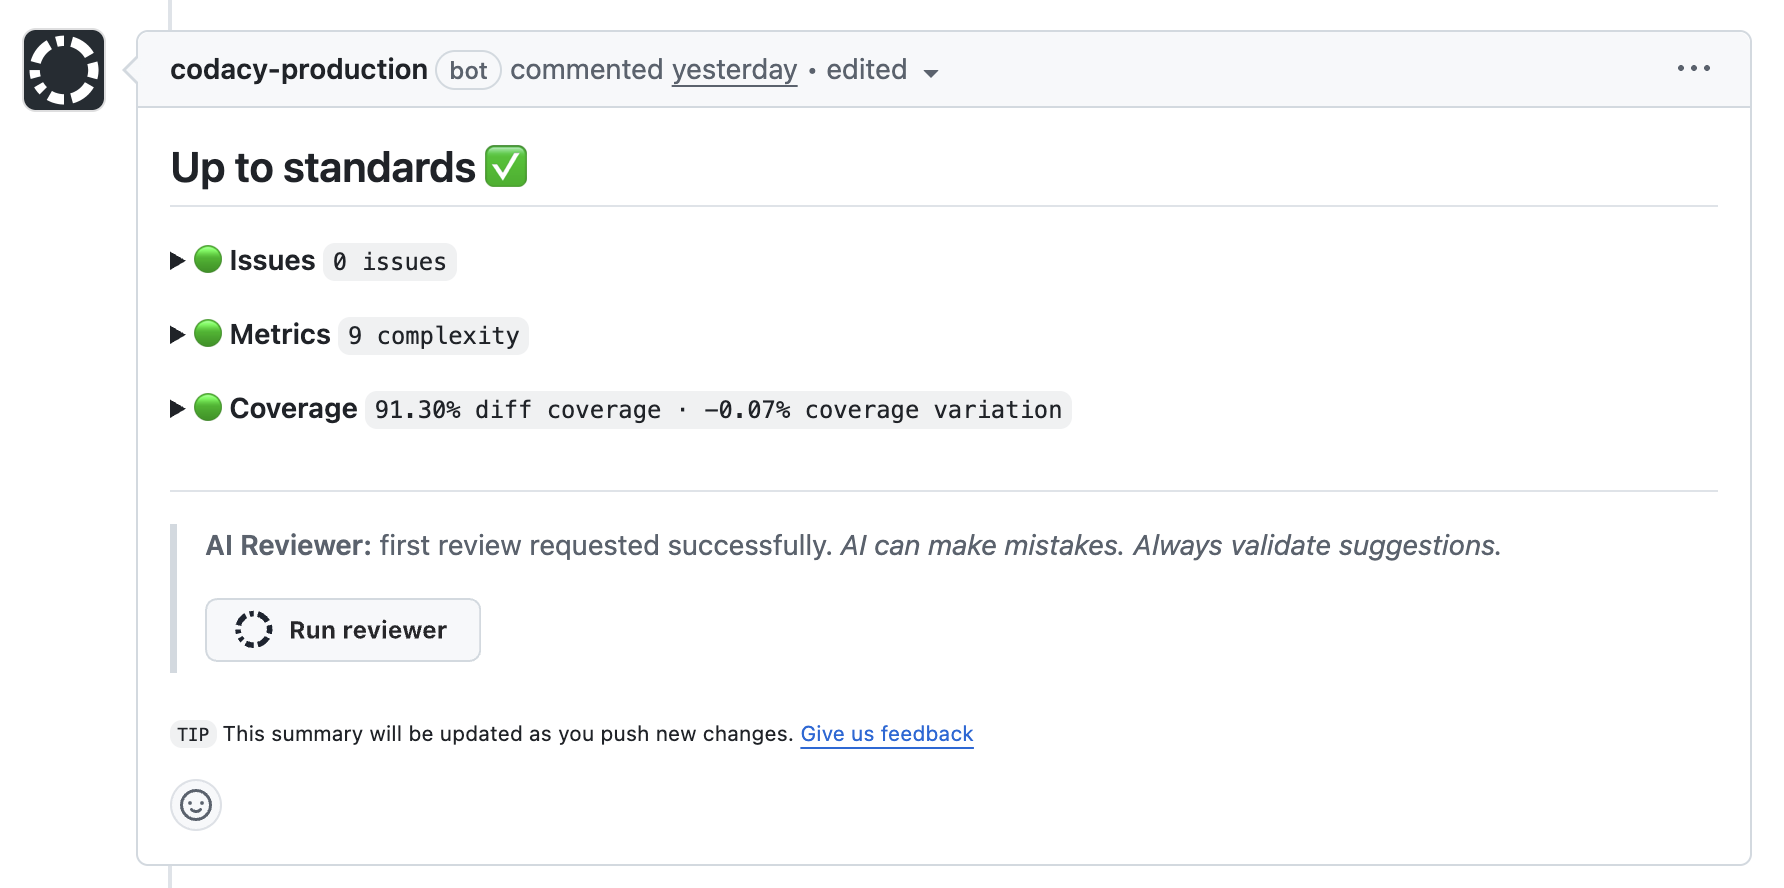Open the Give us feedback link
1784x888 pixels.
coord(886,733)
